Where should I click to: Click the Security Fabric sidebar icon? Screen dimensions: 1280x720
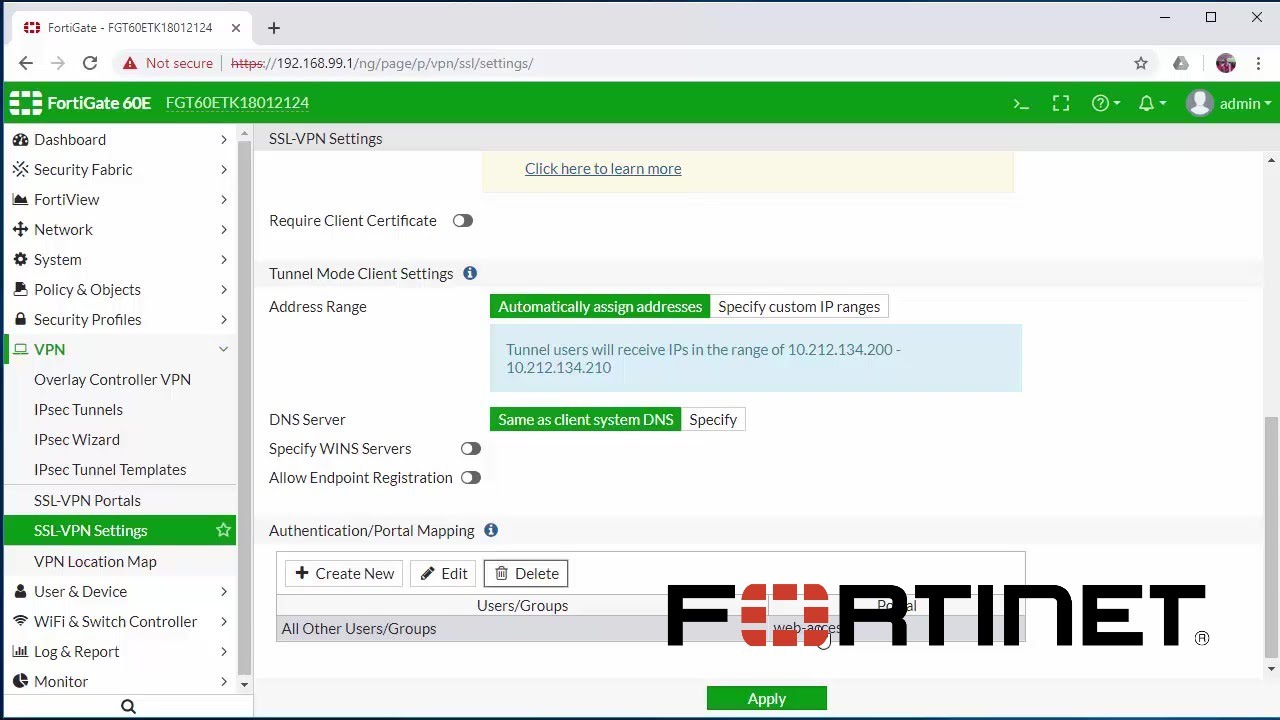[20, 170]
